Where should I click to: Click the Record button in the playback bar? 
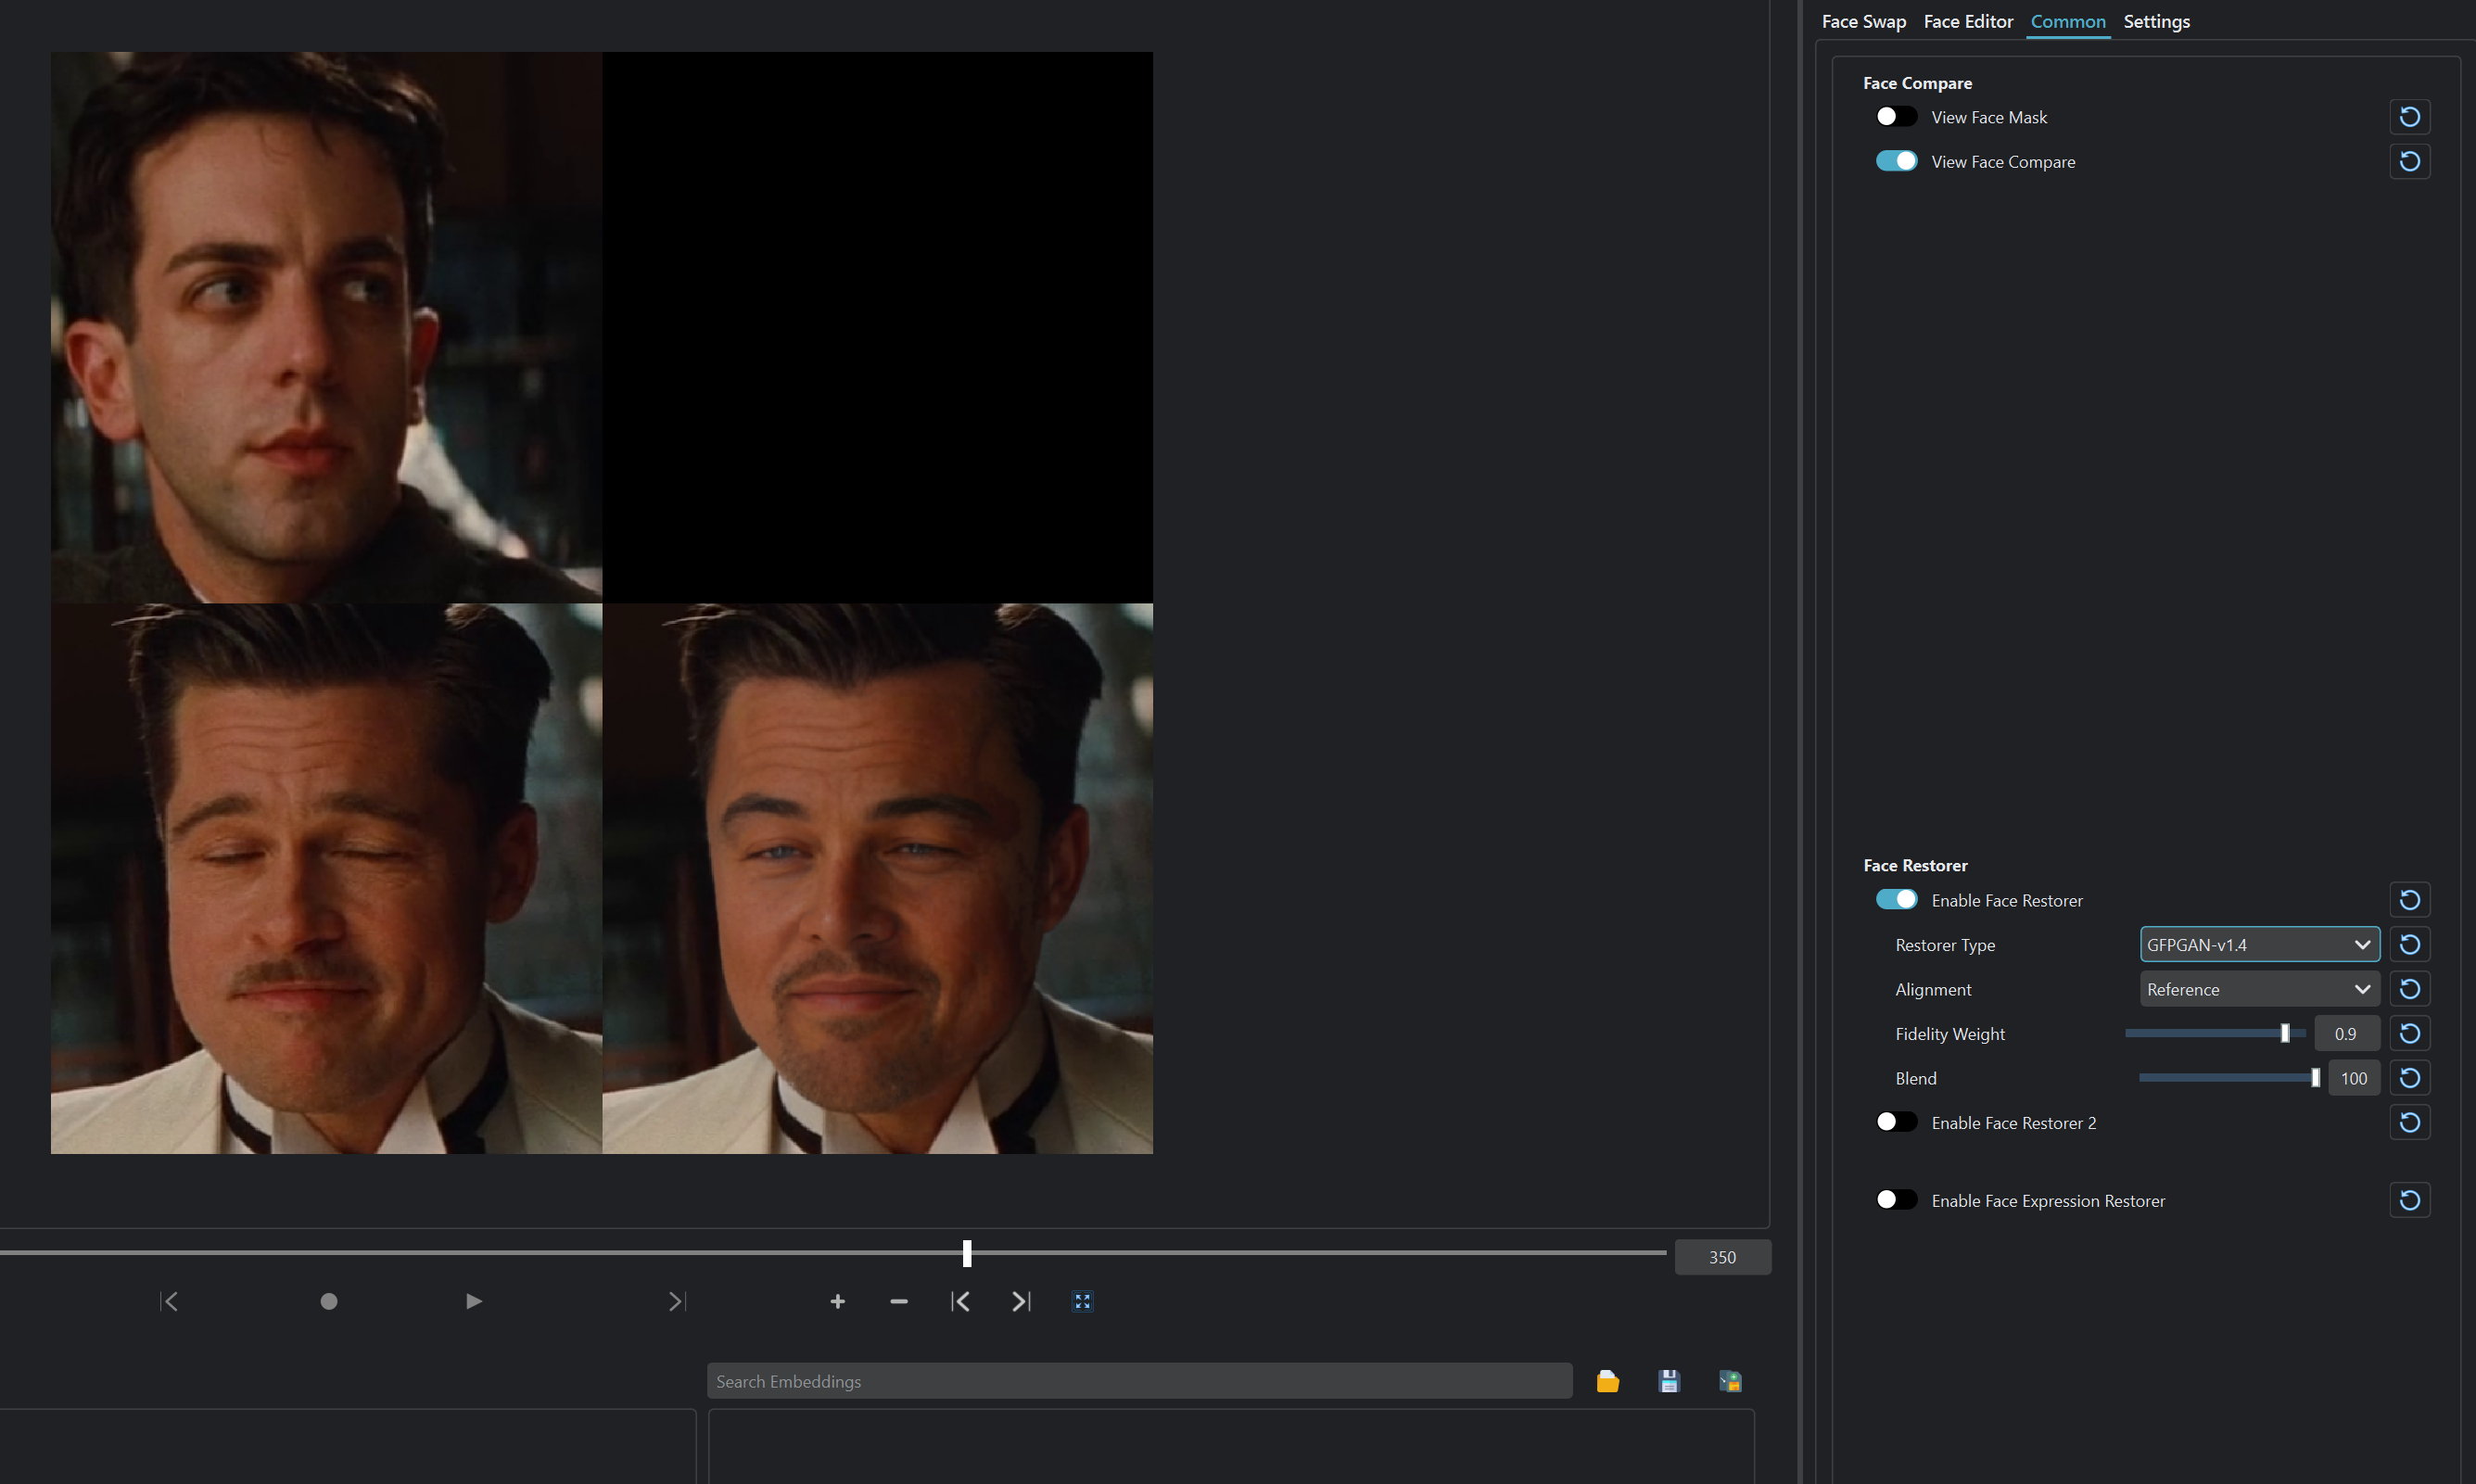point(329,1301)
